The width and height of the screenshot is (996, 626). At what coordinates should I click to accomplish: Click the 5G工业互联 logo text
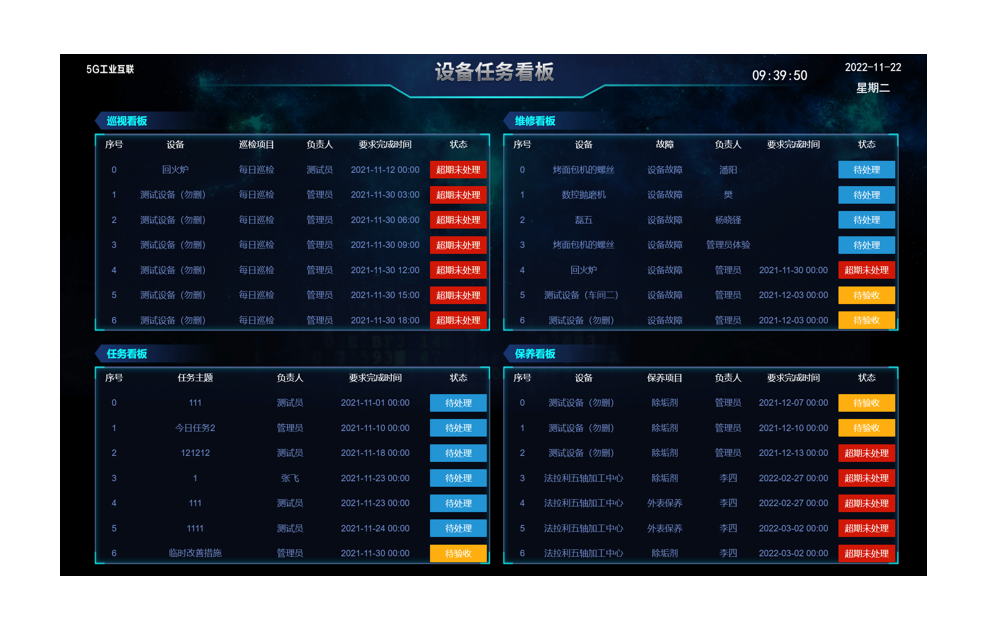[110, 70]
